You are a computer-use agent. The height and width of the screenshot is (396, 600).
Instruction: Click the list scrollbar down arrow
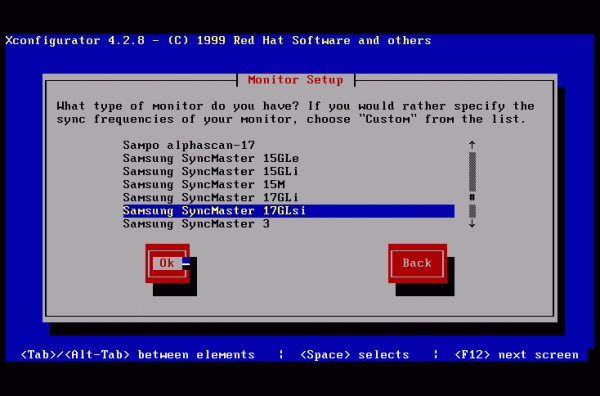point(472,223)
